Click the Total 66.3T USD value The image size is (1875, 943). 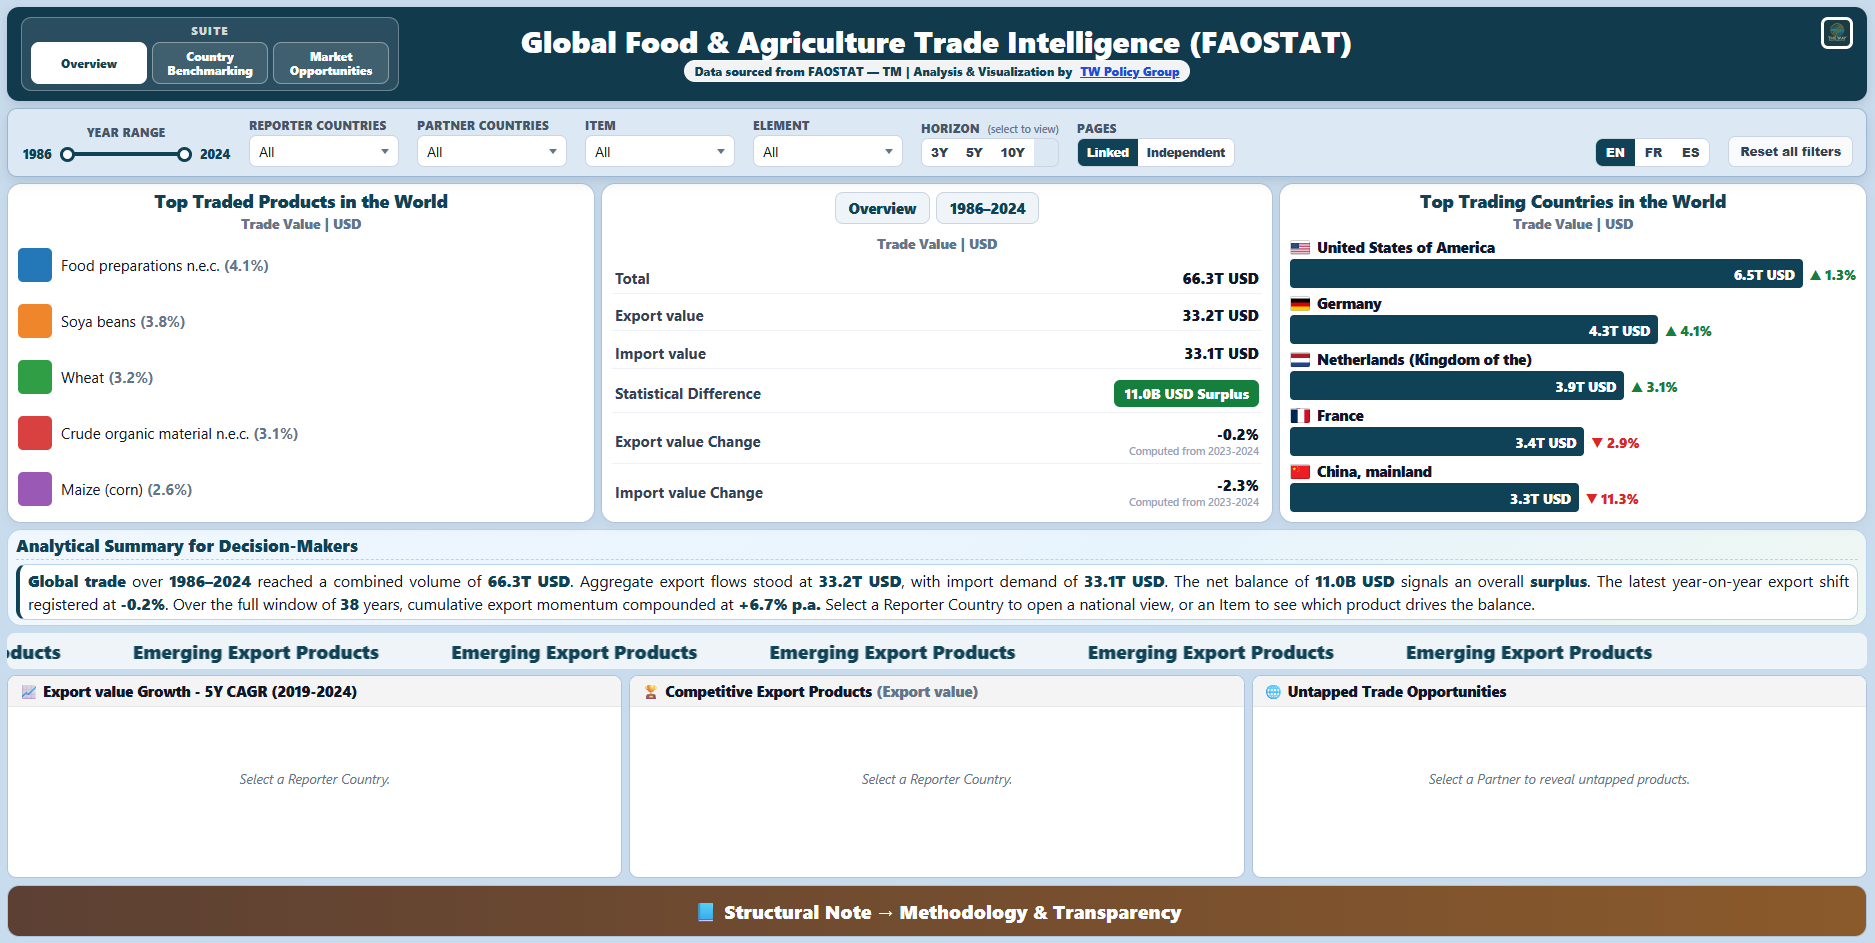1220,279
